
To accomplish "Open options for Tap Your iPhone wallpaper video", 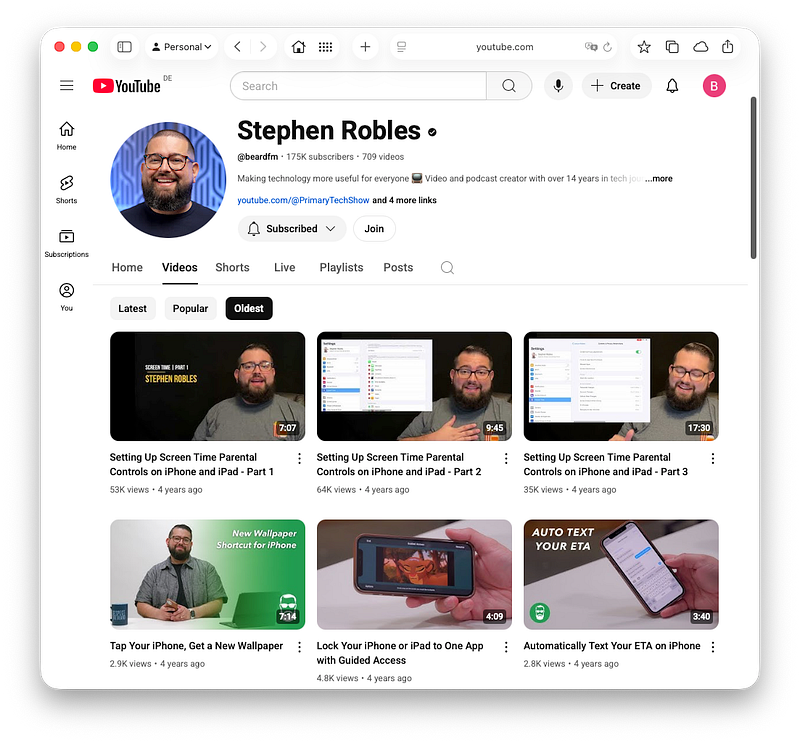I will tap(299, 647).
